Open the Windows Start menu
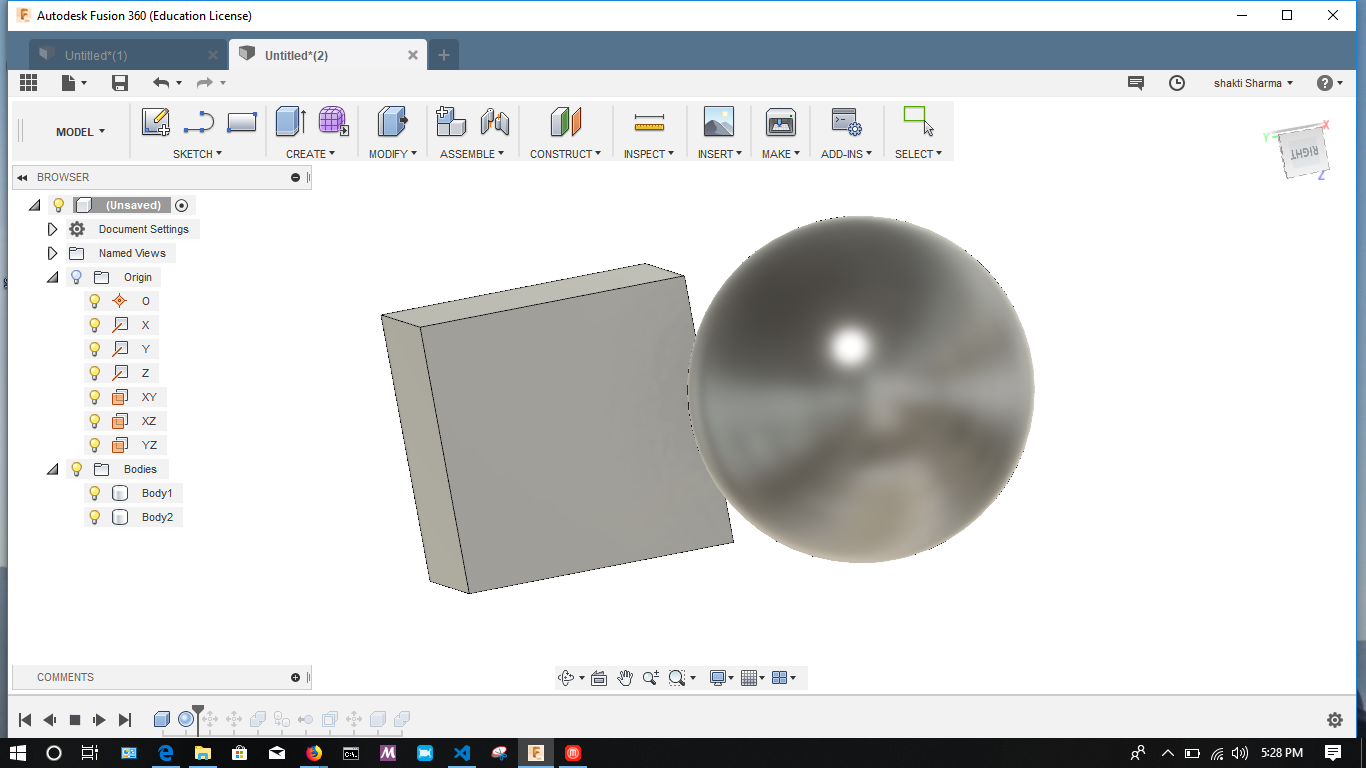The width and height of the screenshot is (1366, 768). coord(19,753)
